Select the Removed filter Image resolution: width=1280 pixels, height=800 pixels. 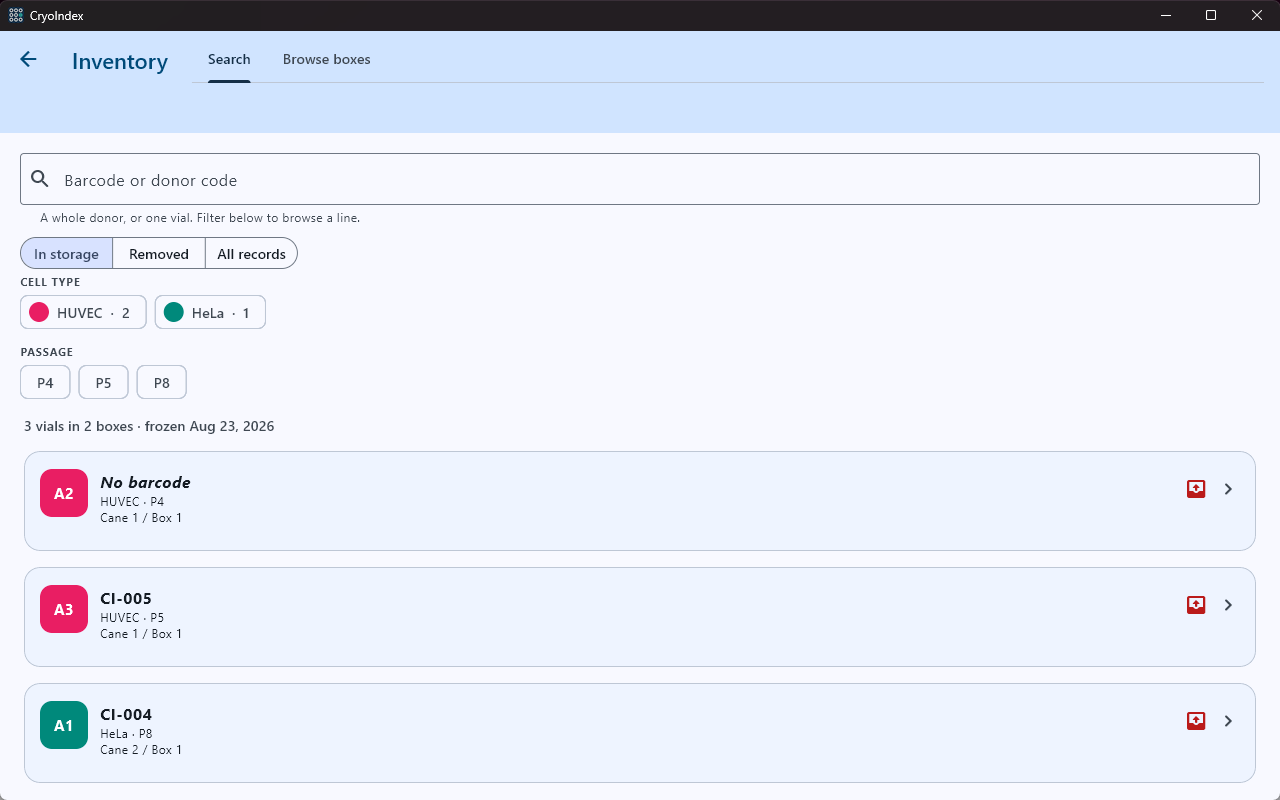[159, 254]
